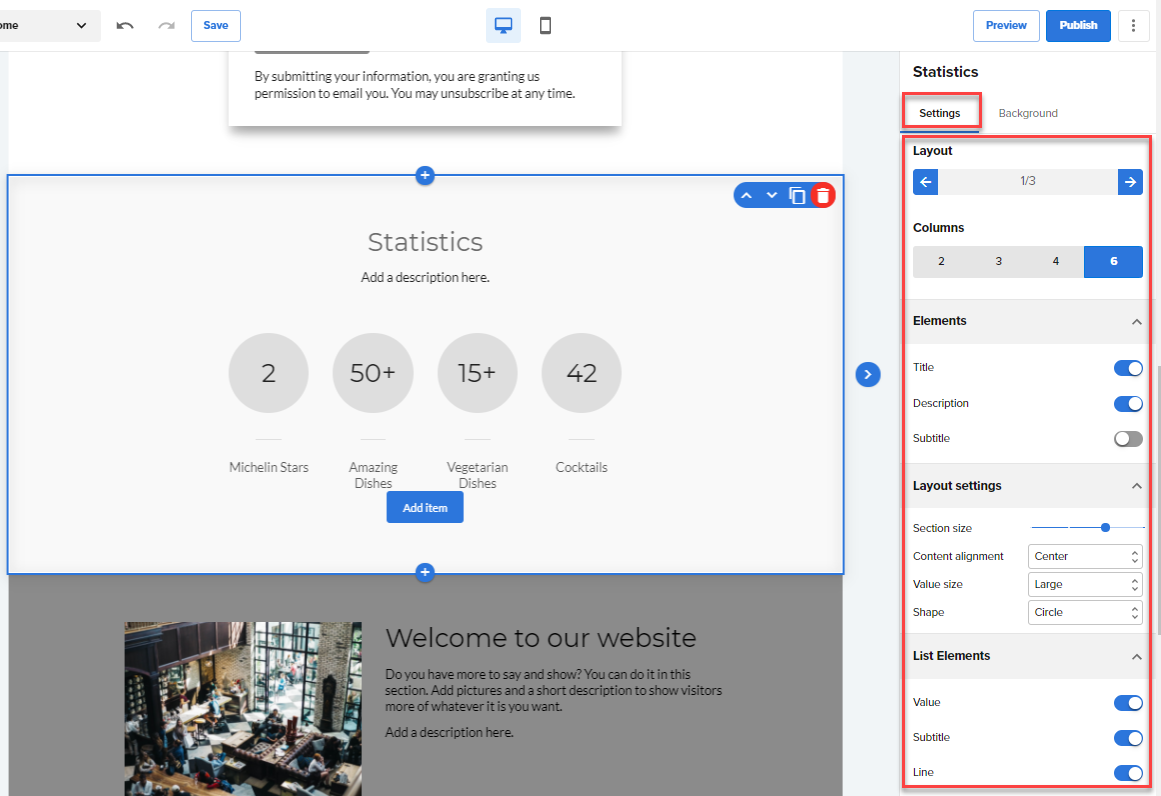The width and height of the screenshot is (1161, 796).
Task: Open the Shape dropdown
Action: [x=1085, y=612]
